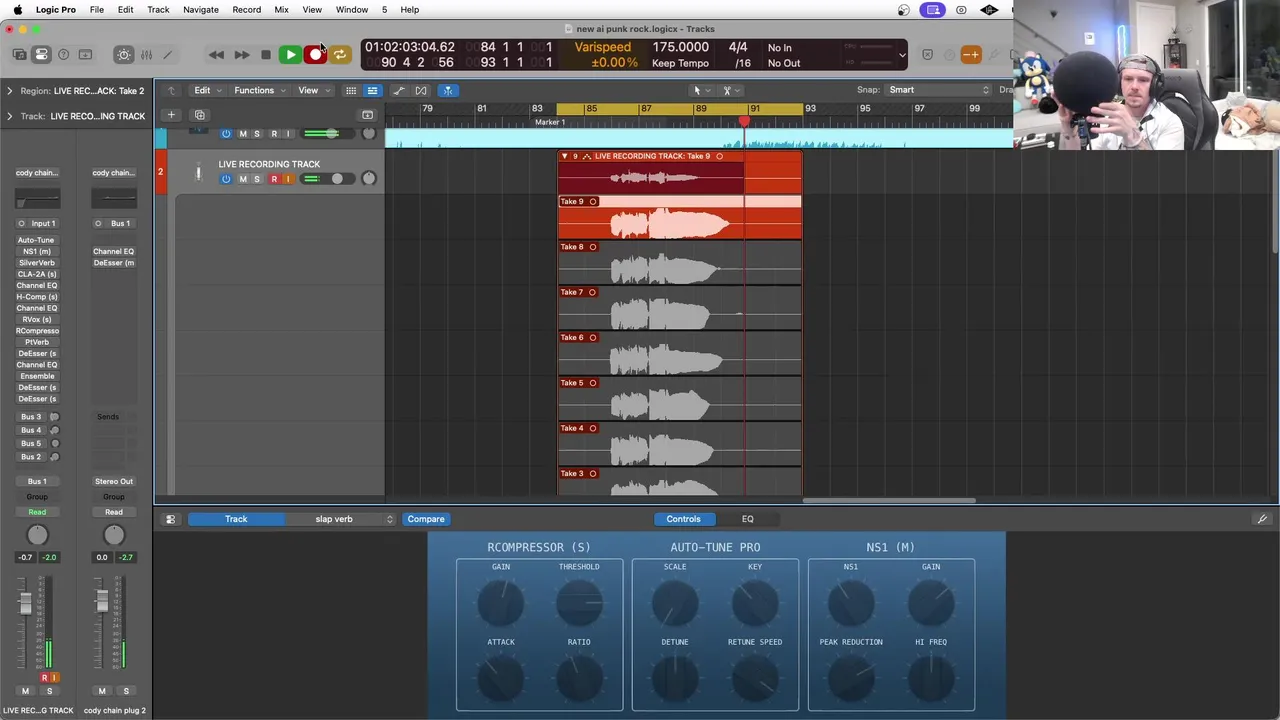Open the Editors pencil icon in toolbar
The width and height of the screenshot is (1280, 720).
click(x=167, y=55)
